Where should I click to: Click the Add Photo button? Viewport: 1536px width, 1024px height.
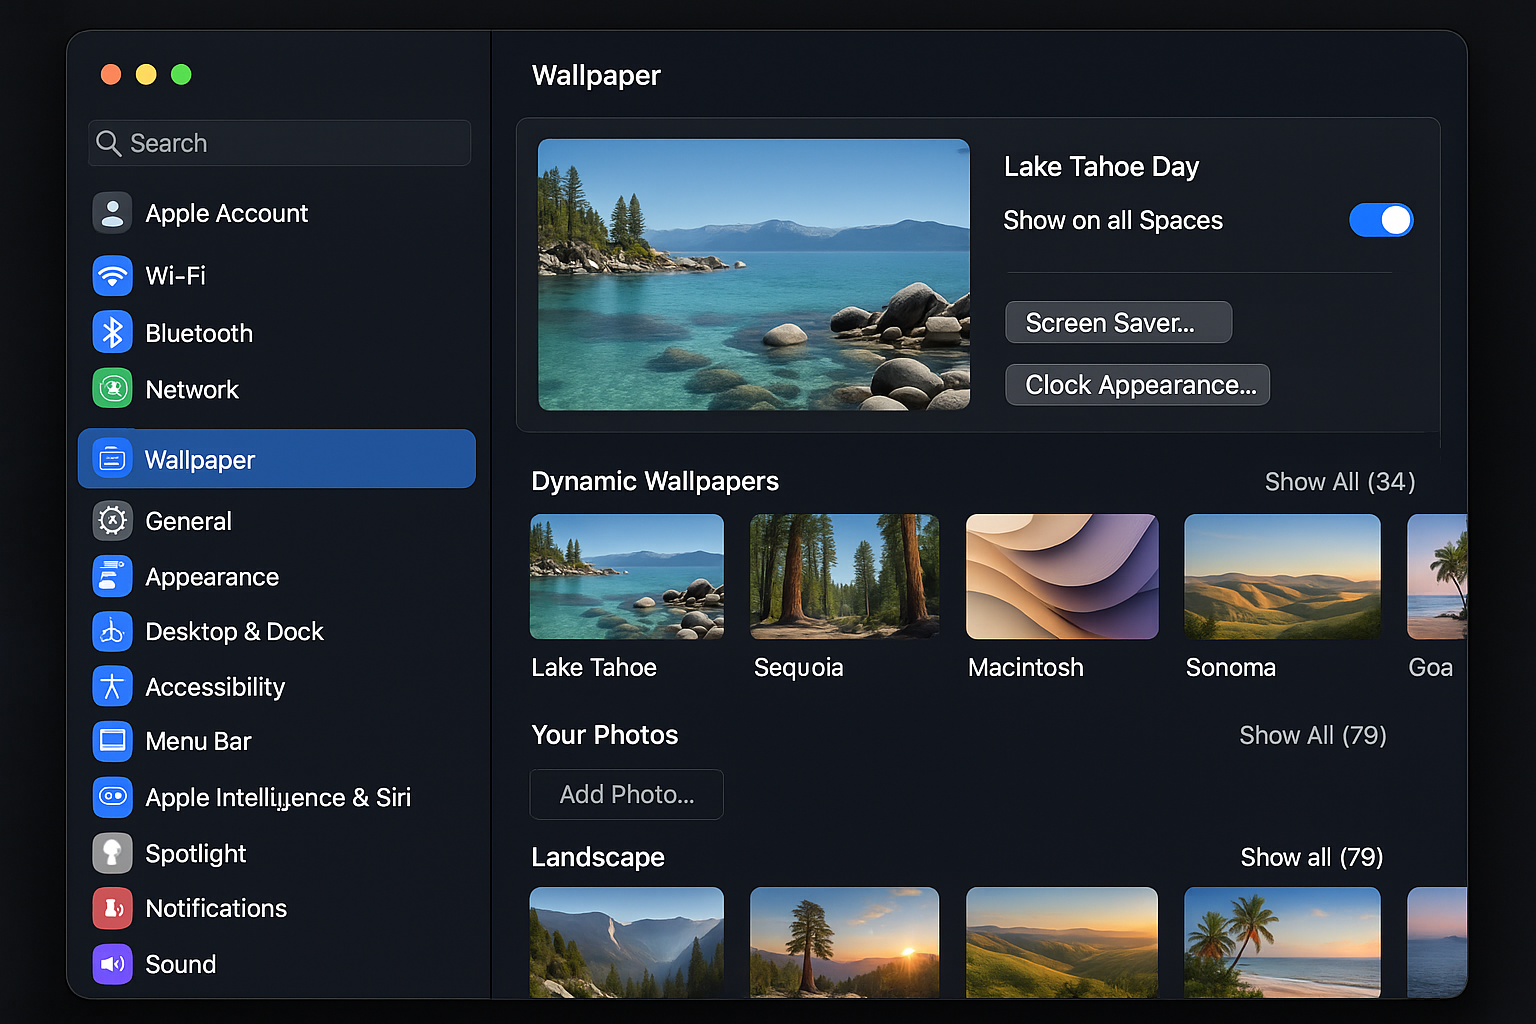point(626,794)
